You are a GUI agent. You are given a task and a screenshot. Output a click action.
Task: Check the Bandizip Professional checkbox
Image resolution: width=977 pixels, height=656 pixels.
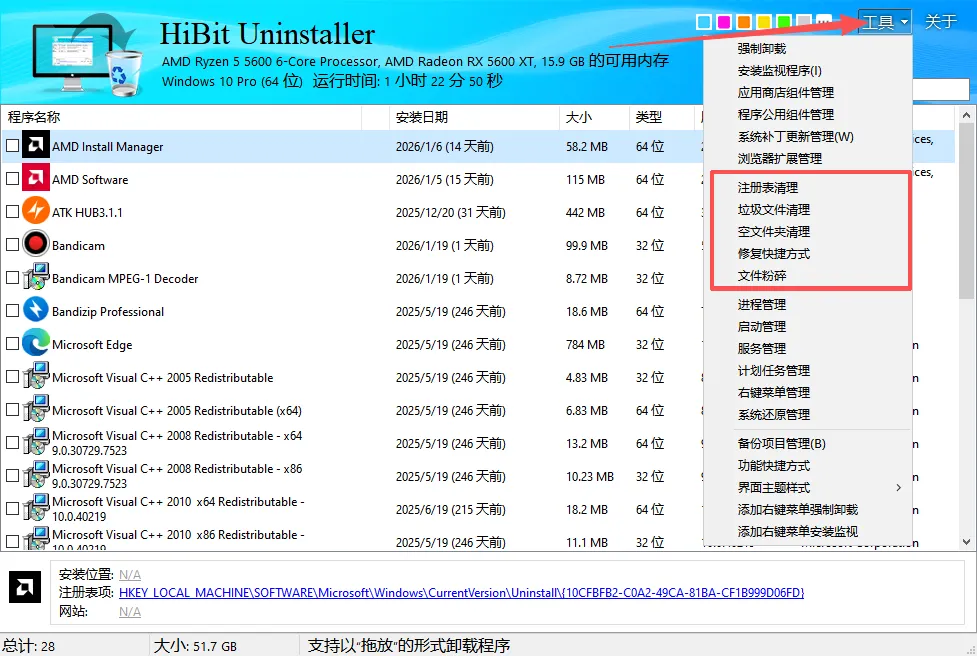[x=12, y=311]
